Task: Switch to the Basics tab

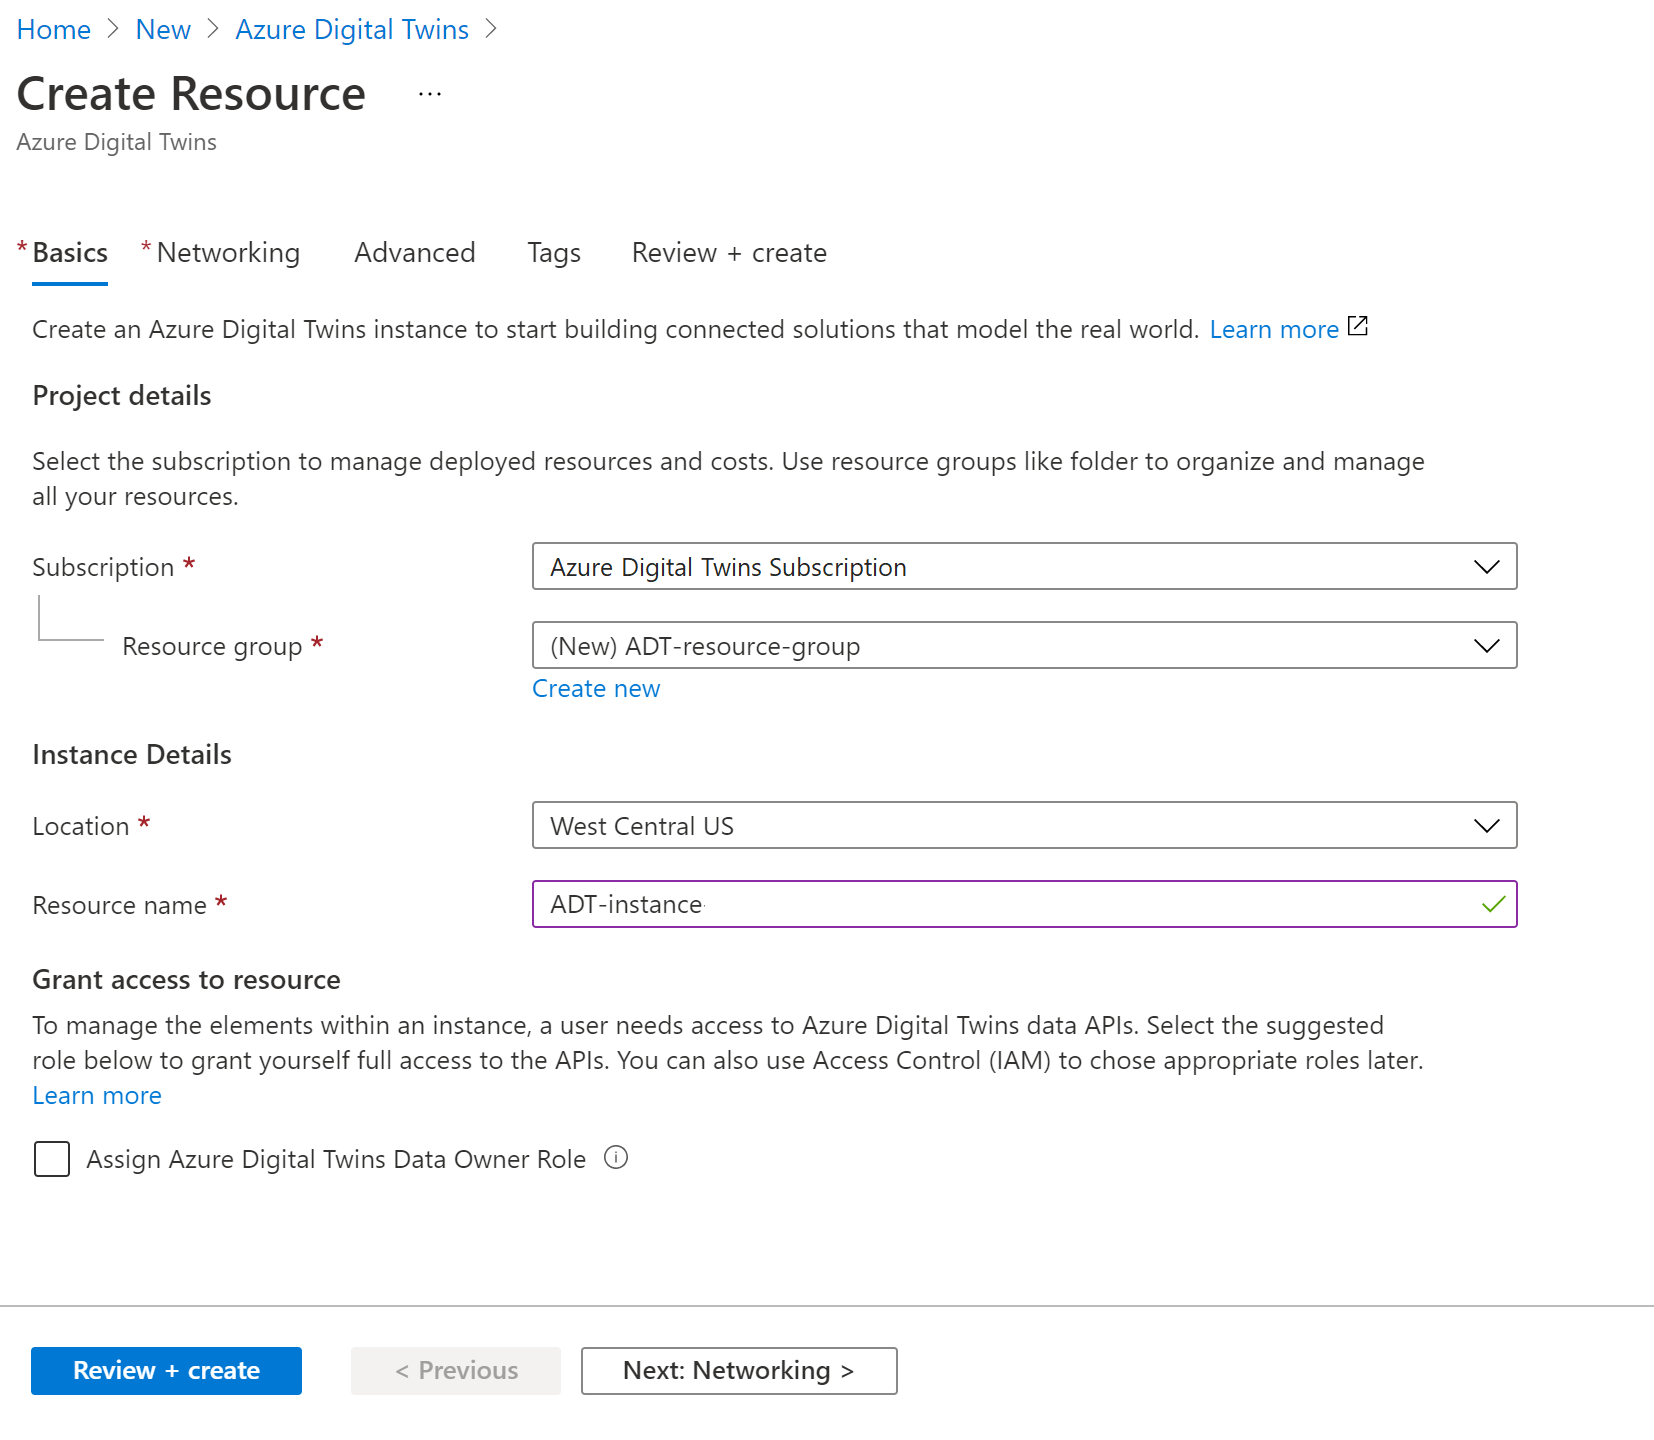Action: click(x=70, y=253)
